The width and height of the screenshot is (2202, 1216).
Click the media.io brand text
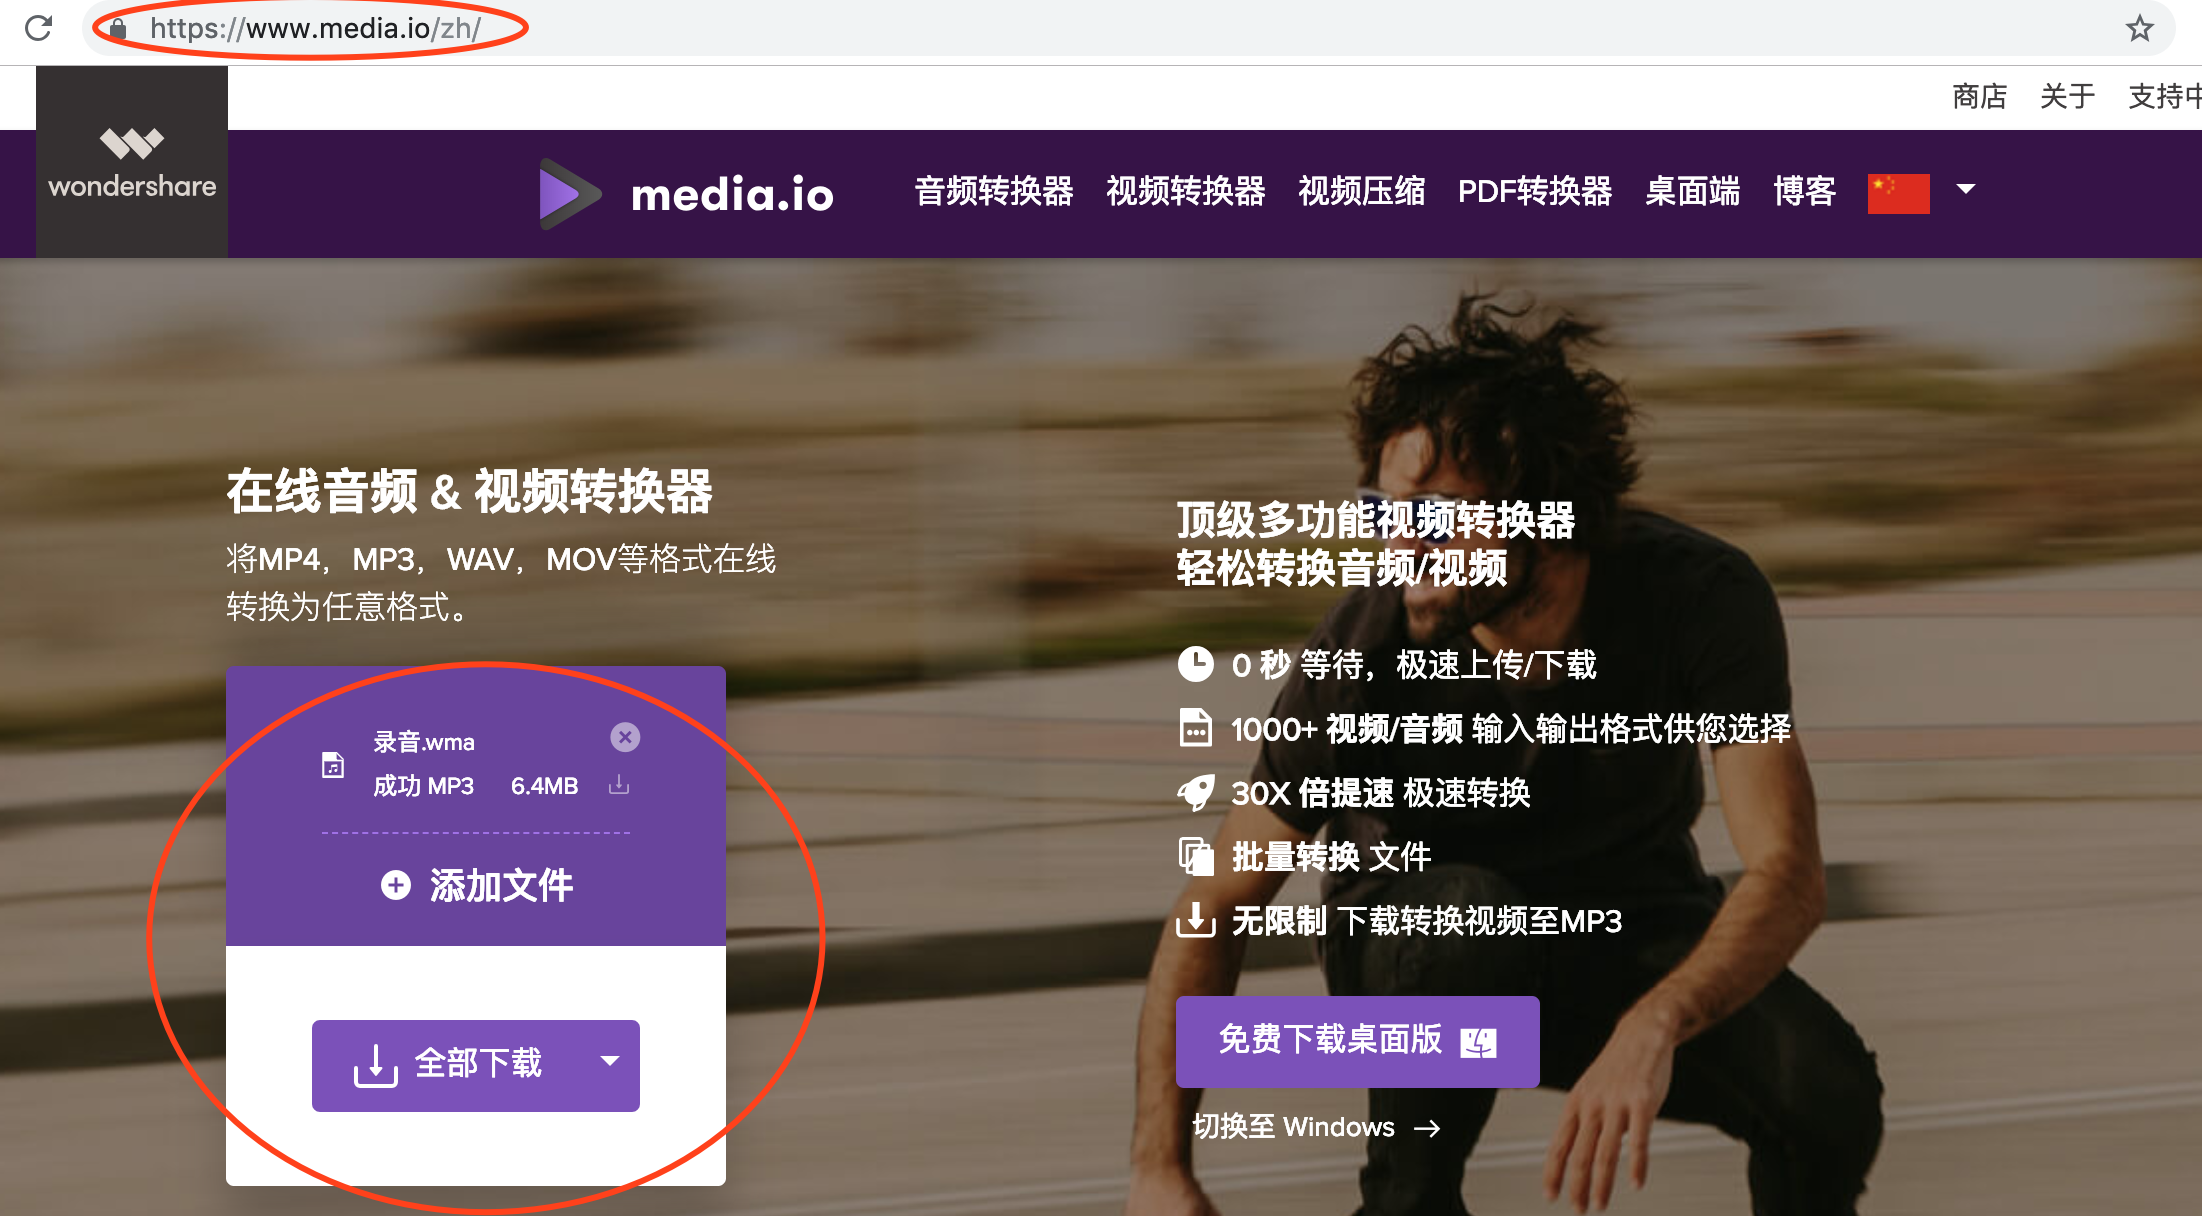(732, 194)
